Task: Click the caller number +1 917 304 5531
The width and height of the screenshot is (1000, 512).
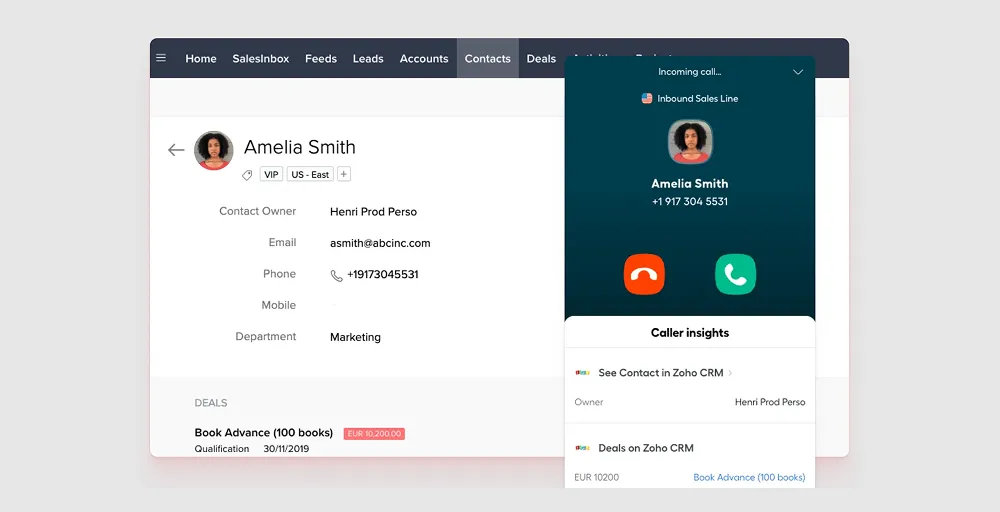Action: (x=690, y=201)
